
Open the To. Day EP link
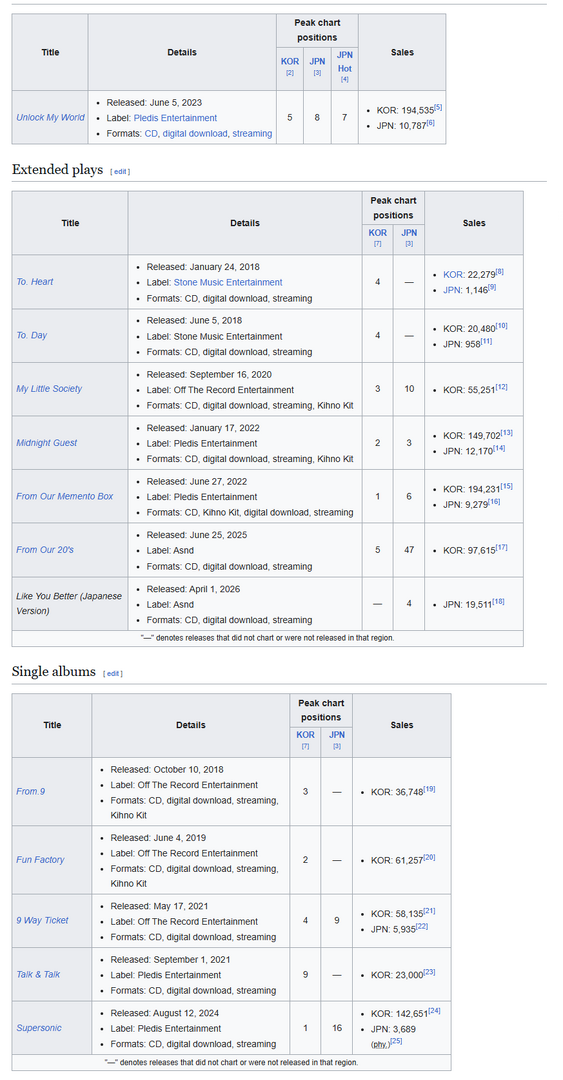(32, 335)
